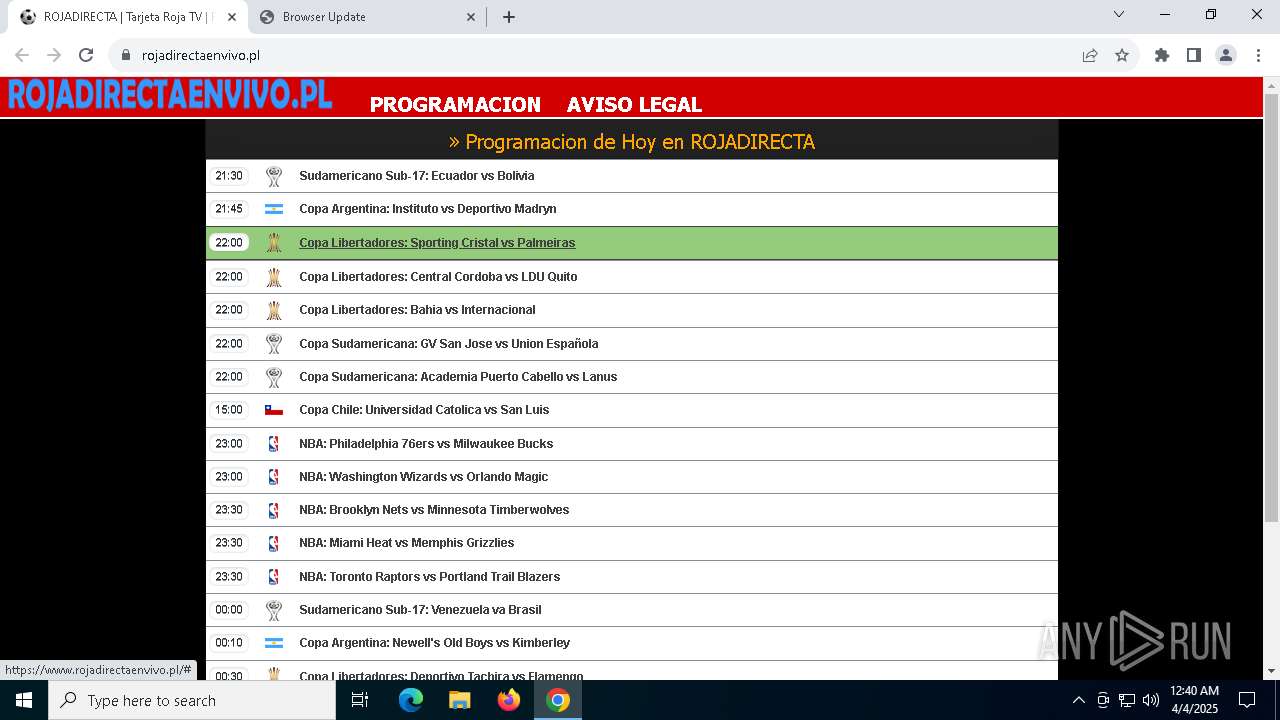Close the ROJADIRECTA tab
Screen dimensions: 1280x720
click(x=232, y=17)
